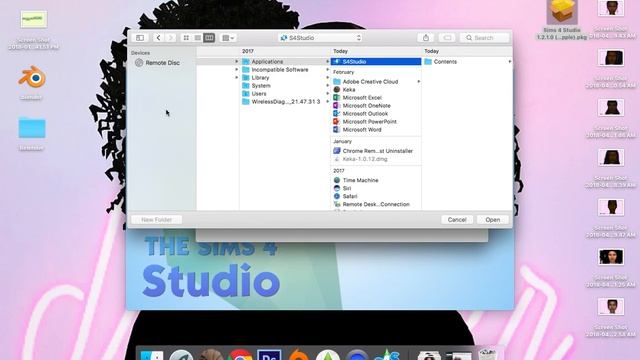Open the blue folder on the desktop
Screen dimensions: 640x360
32,128
